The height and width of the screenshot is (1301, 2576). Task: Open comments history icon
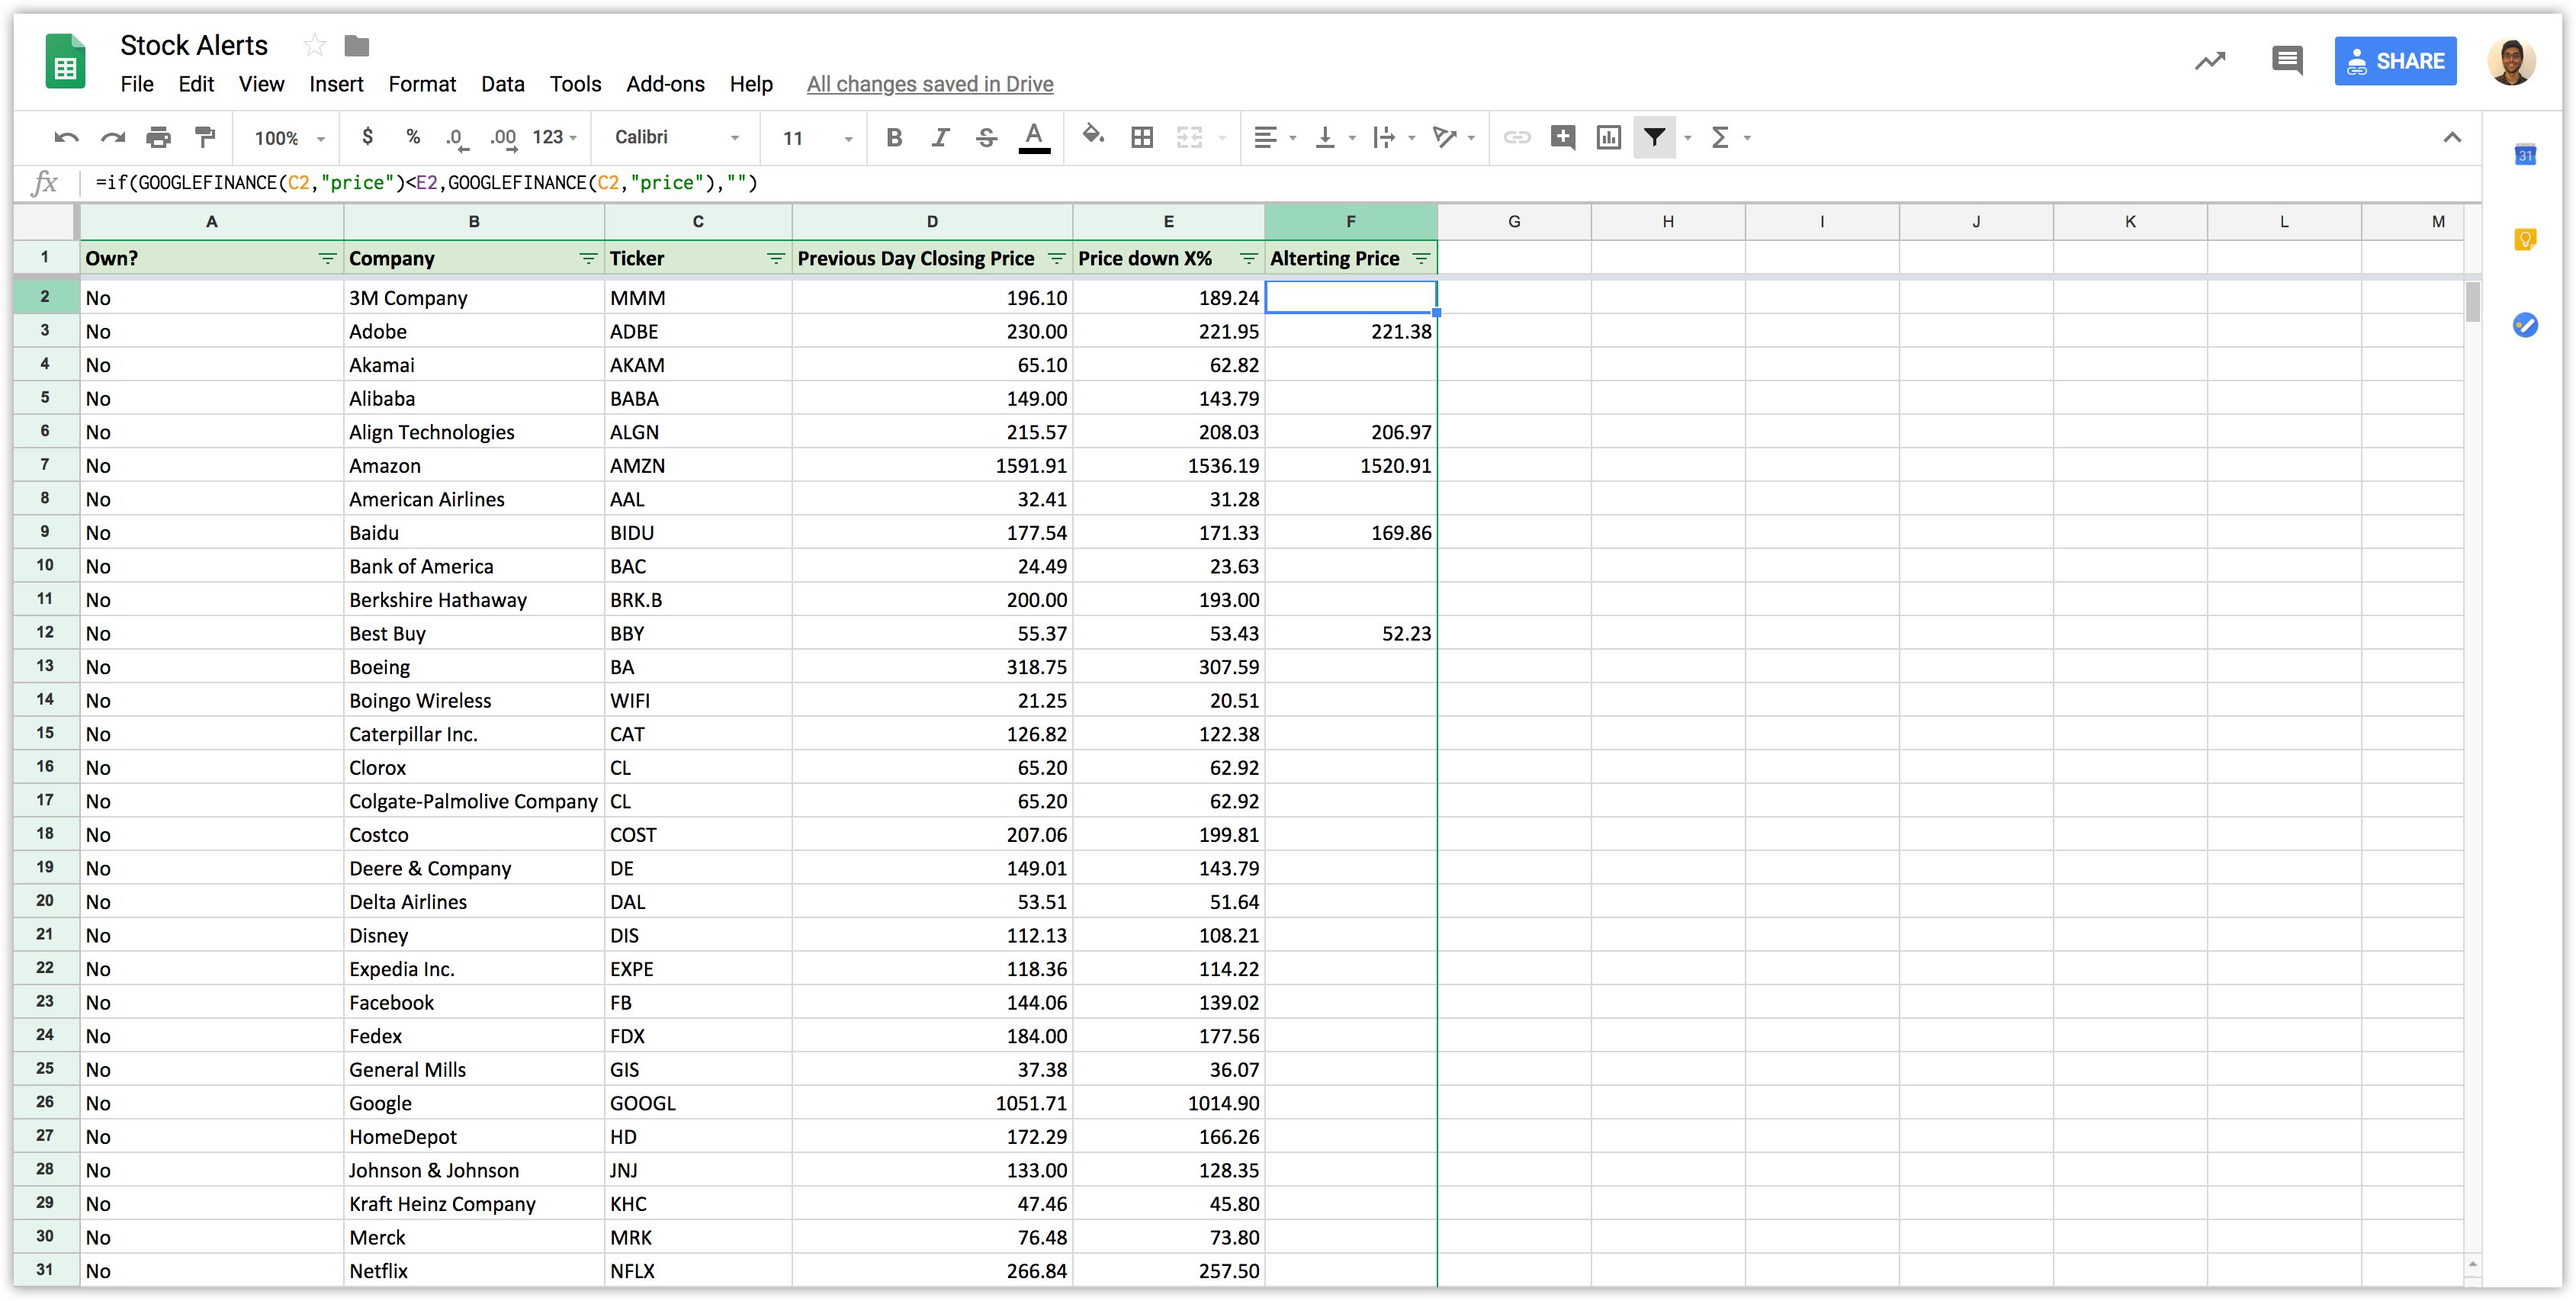click(2287, 61)
